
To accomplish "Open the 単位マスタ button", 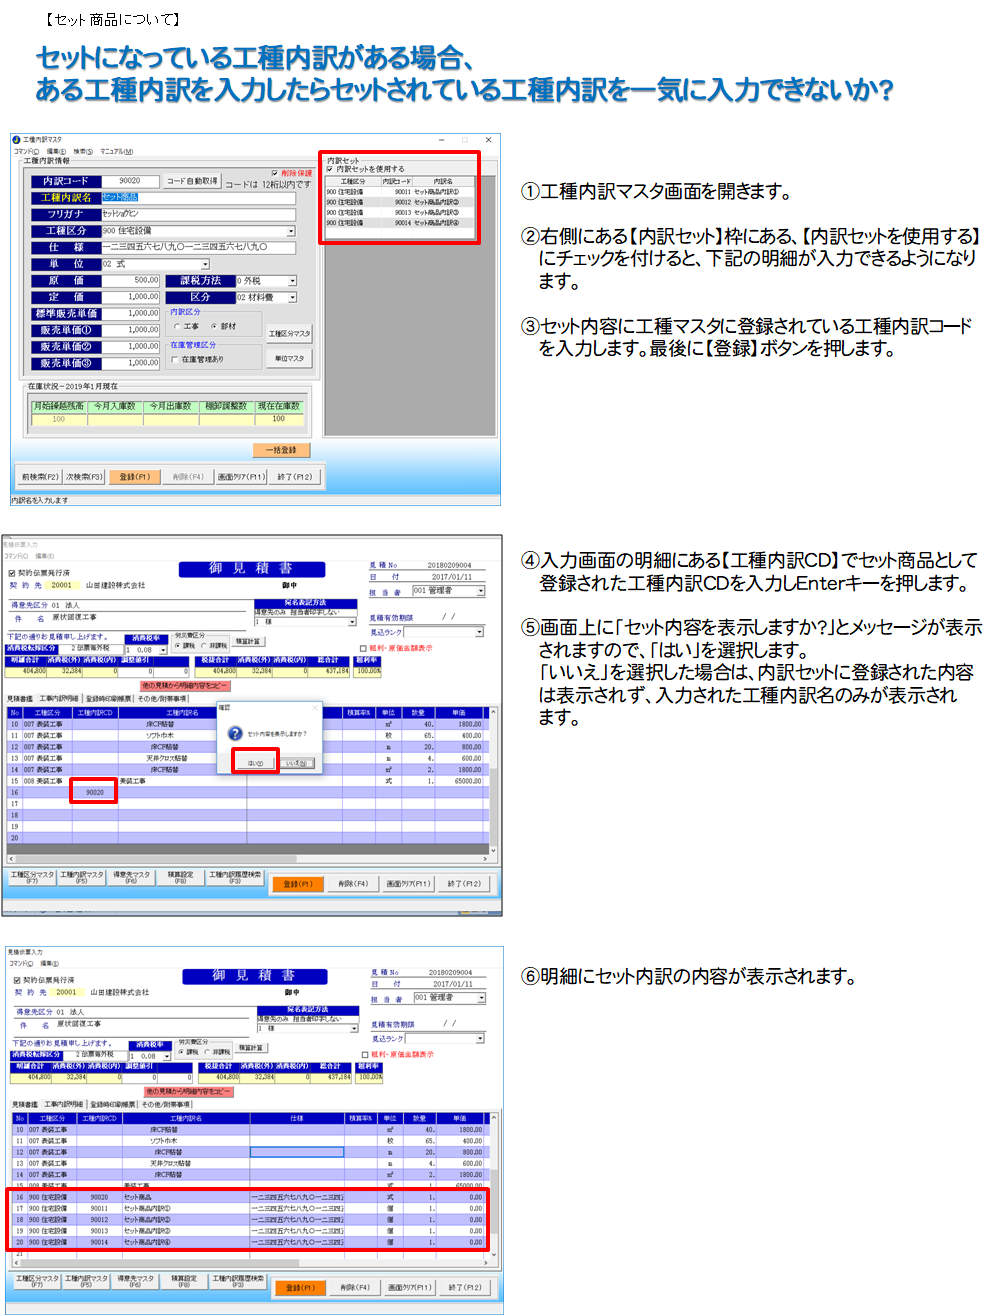I will 289,358.
